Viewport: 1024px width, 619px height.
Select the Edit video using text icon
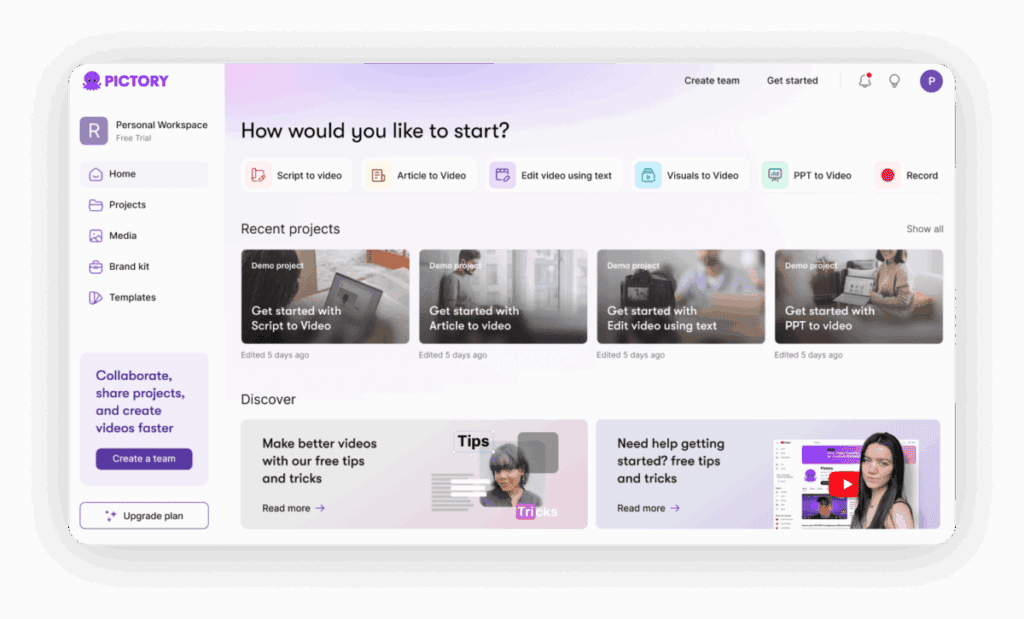502,175
